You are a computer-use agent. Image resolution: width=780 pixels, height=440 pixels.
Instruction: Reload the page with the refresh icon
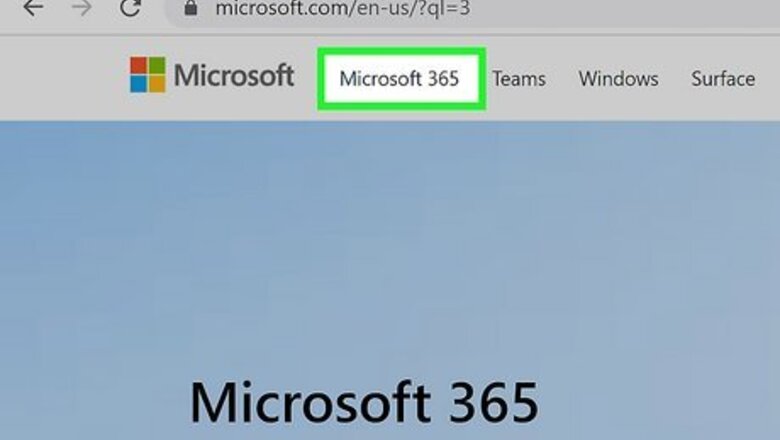130,7
